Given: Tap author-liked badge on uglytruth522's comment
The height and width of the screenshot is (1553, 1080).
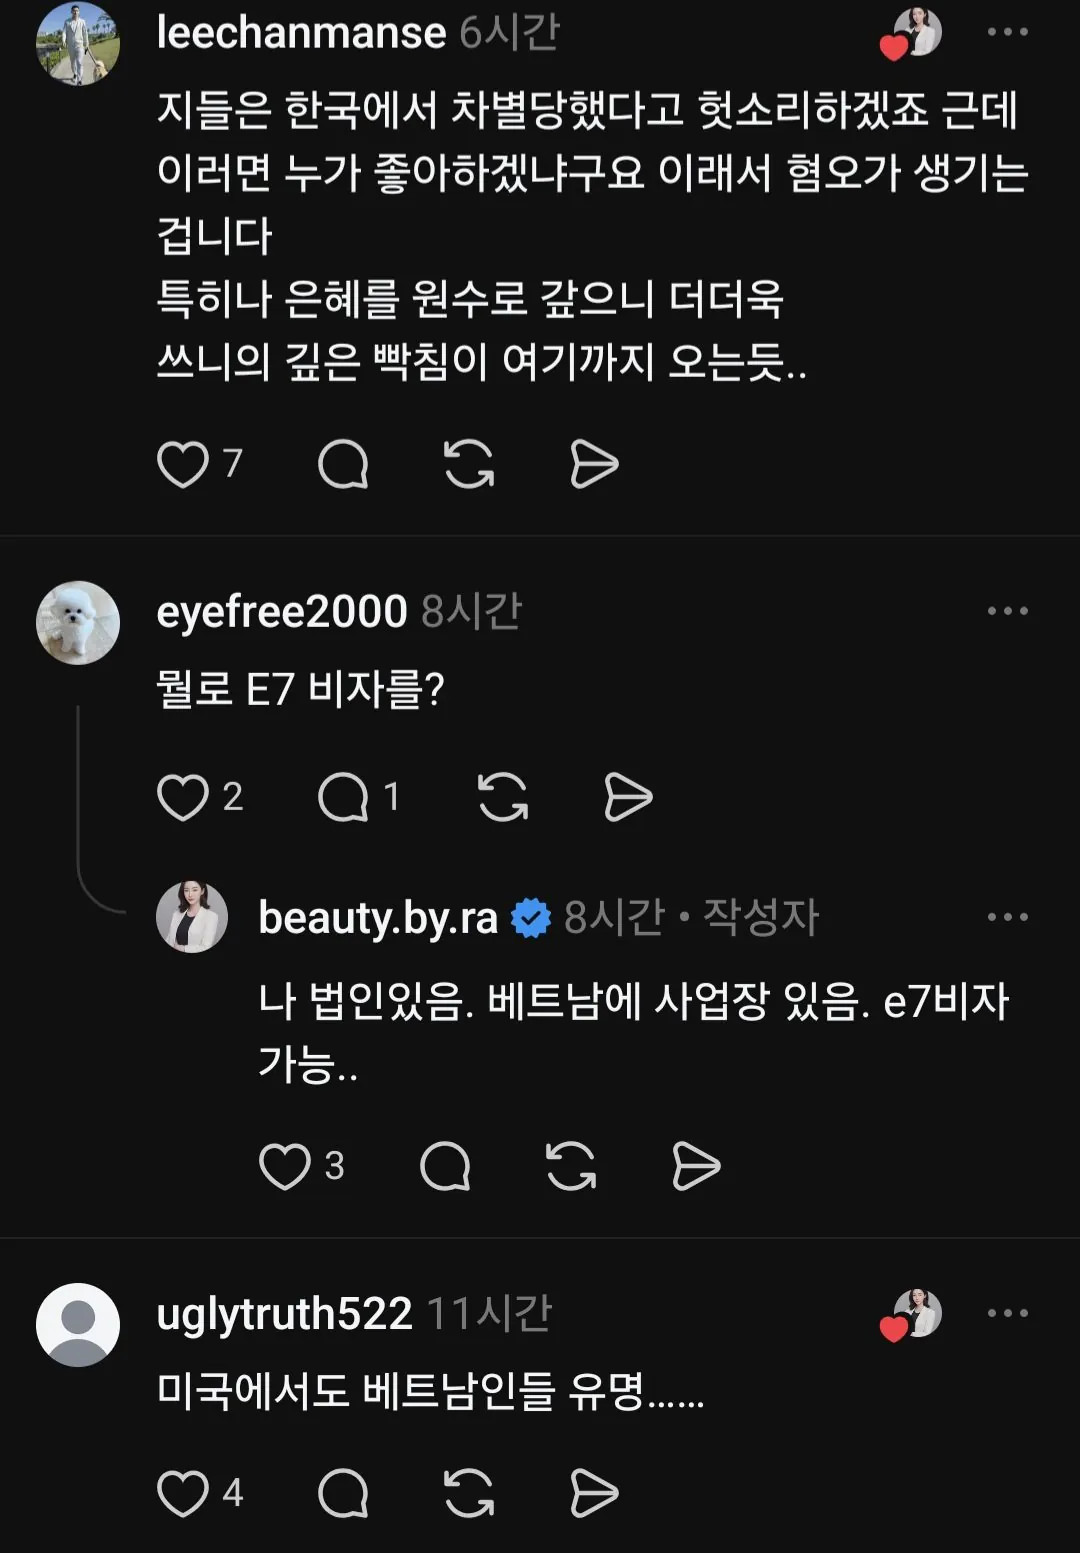Looking at the screenshot, I should (x=912, y=1315).
